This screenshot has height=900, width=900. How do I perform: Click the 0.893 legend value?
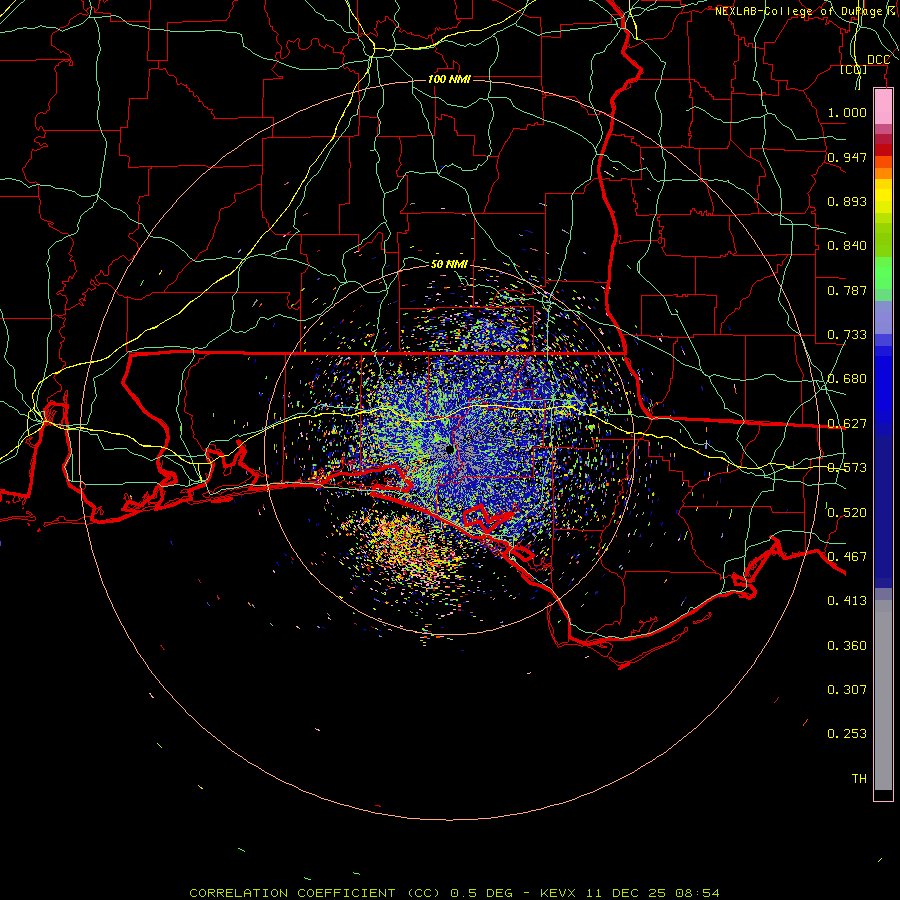(x=847, y=201)
